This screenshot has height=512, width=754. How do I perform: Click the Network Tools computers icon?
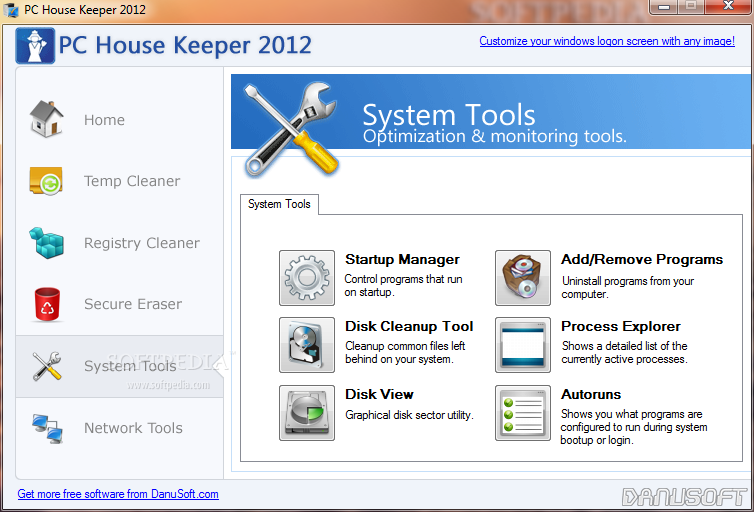click(48, 428)
